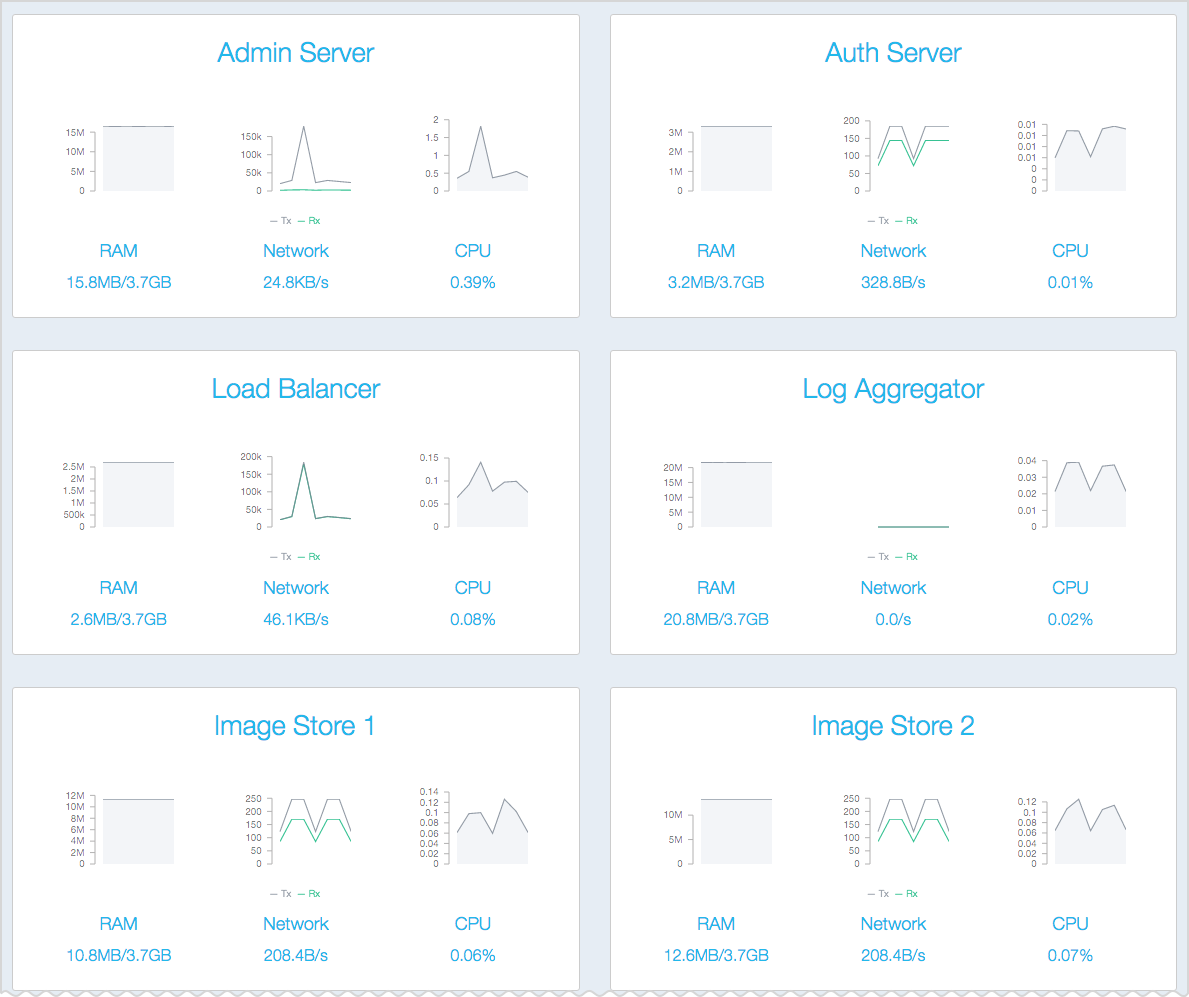Select the Load Balancer heading
Viewport: 1189px width, 997px height.
[x=295, y=389]
